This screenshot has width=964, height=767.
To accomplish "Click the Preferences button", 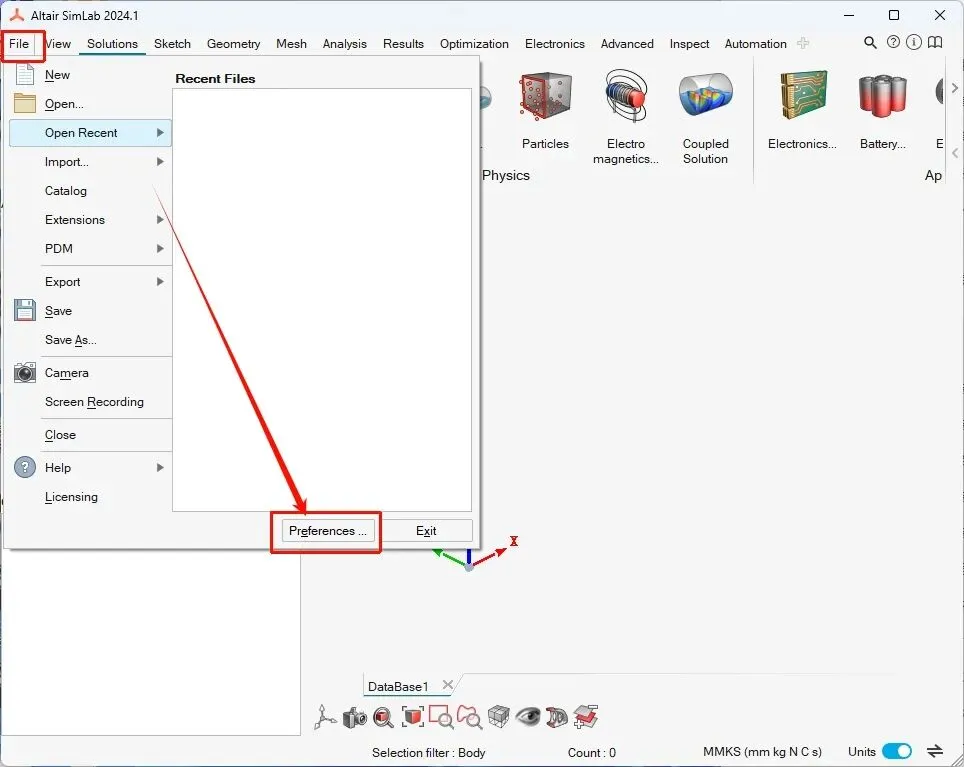I will [x=328, y=530].
